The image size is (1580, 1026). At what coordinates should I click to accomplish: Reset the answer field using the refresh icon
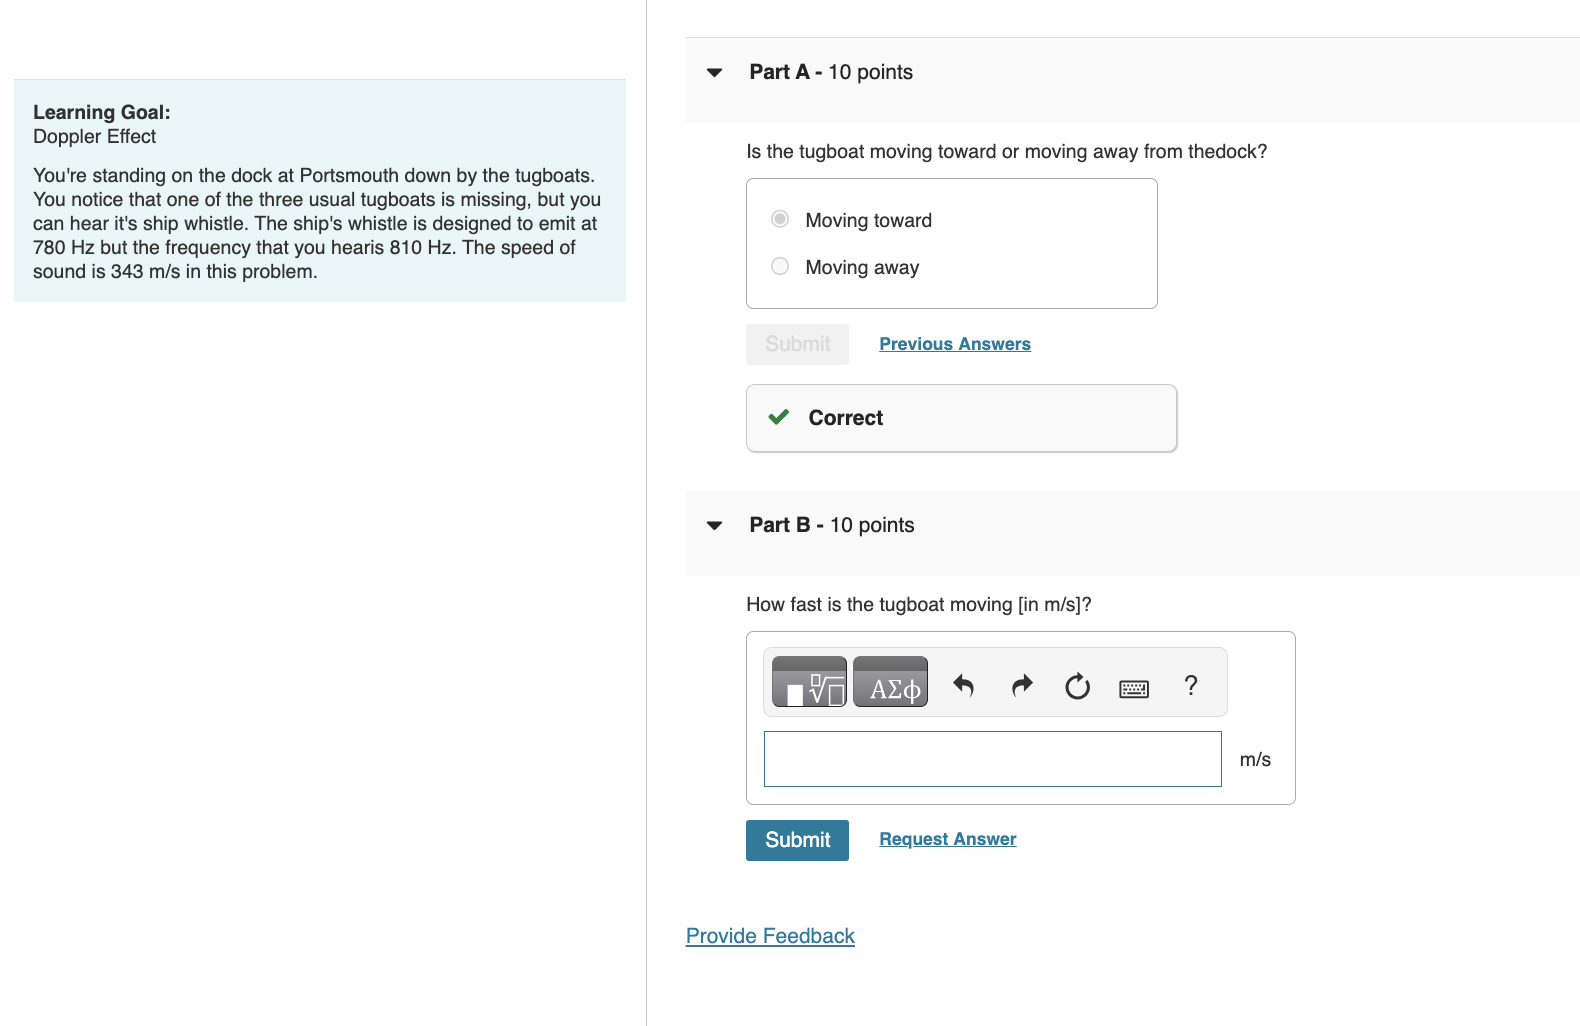coord(1077,686)
